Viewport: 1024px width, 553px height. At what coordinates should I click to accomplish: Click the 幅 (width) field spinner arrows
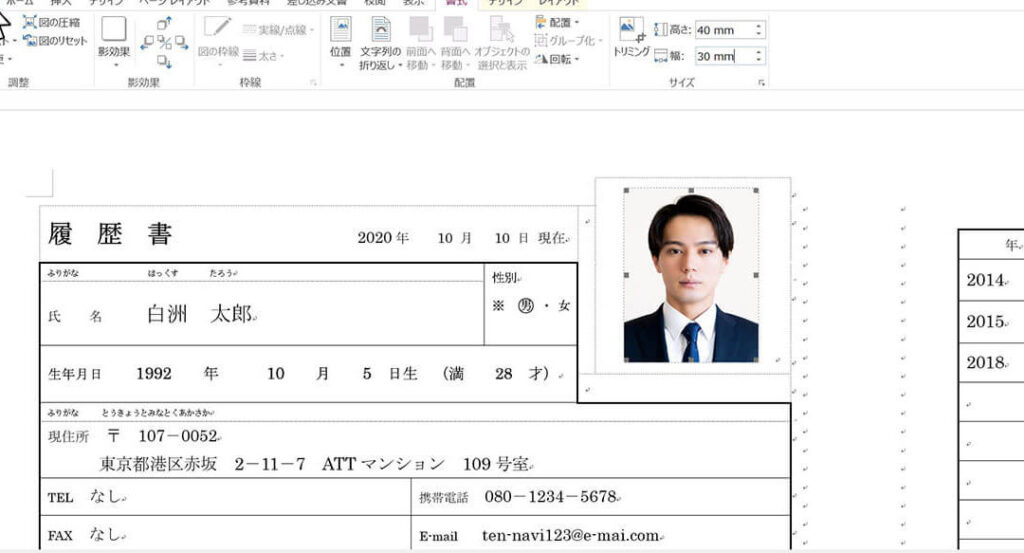click(x=760, y=57)
